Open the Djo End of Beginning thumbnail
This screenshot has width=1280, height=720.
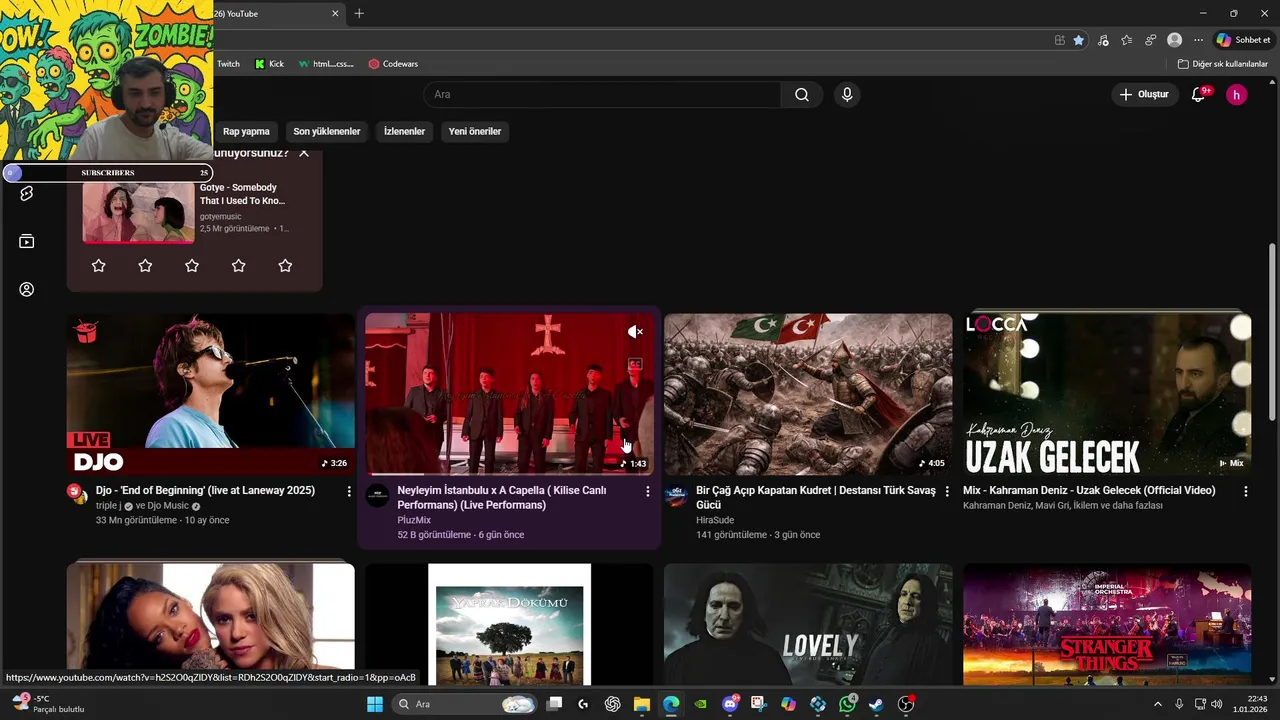tap(211, 394)
